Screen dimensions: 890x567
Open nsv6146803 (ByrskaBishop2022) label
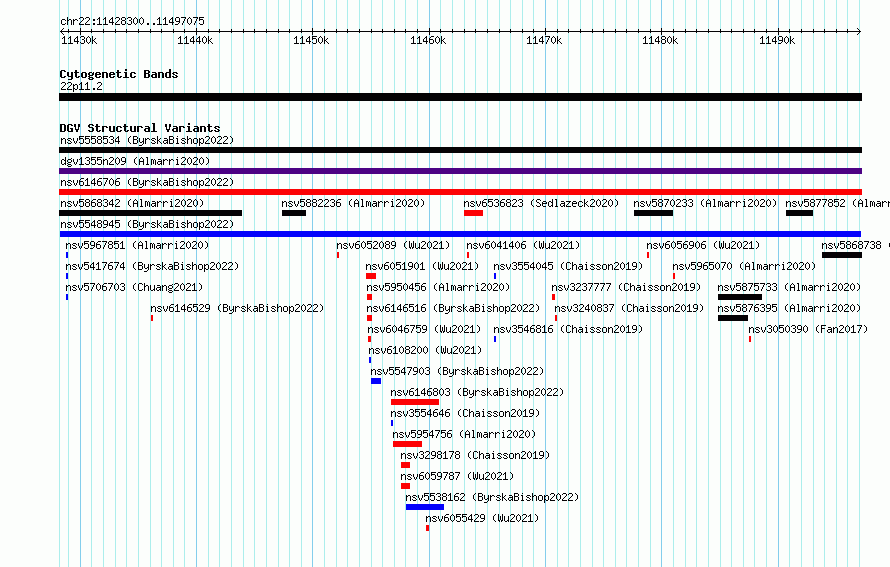[x=477, y=392]
